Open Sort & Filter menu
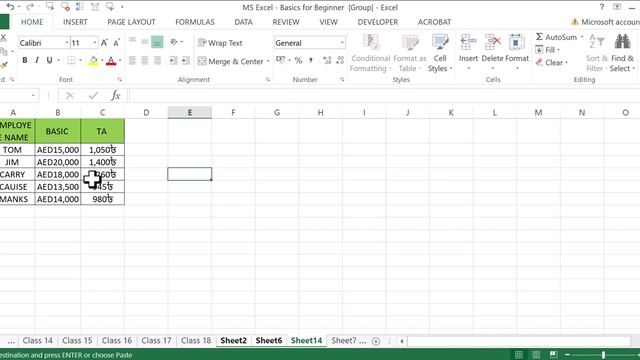The width and height of the screenshot is (640, 360). [x=597, y=53]
